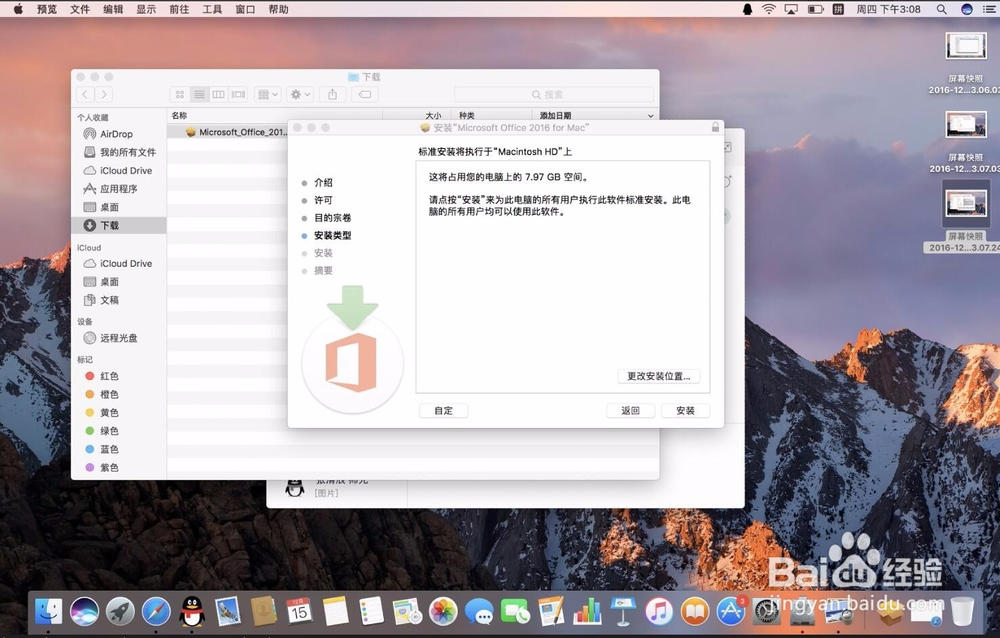Open Maps app in Dock

click(x=407, y=611)
